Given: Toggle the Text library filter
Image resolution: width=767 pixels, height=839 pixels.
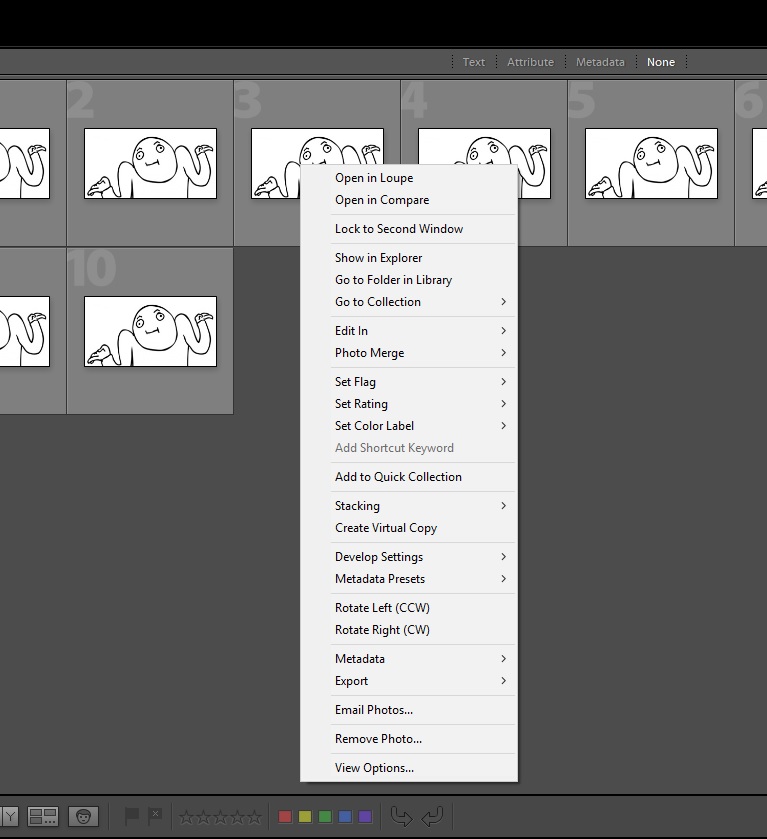Looking at the screenshot, I should click(x=474, y=62).
